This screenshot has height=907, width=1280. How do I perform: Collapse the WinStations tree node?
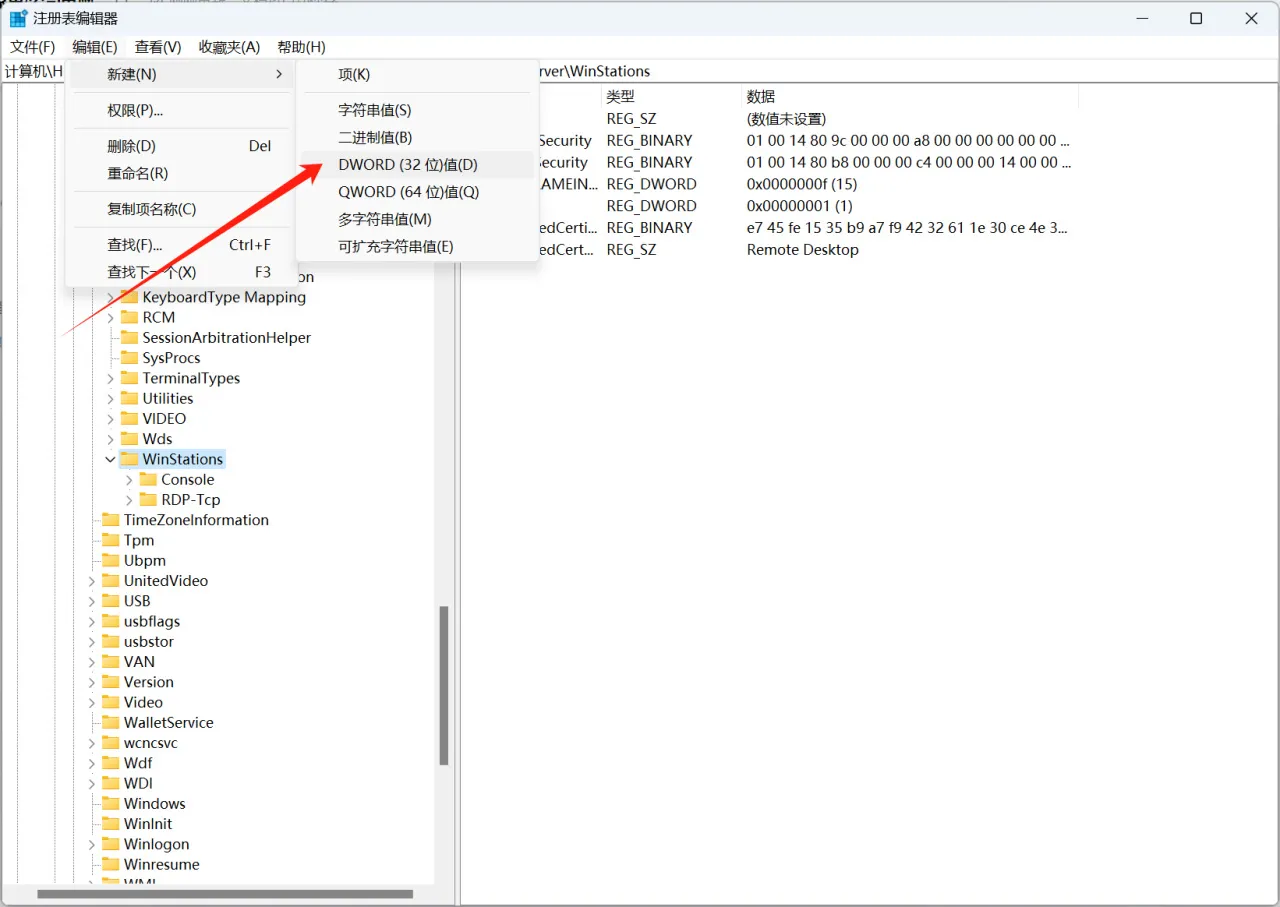coord(110,459)
